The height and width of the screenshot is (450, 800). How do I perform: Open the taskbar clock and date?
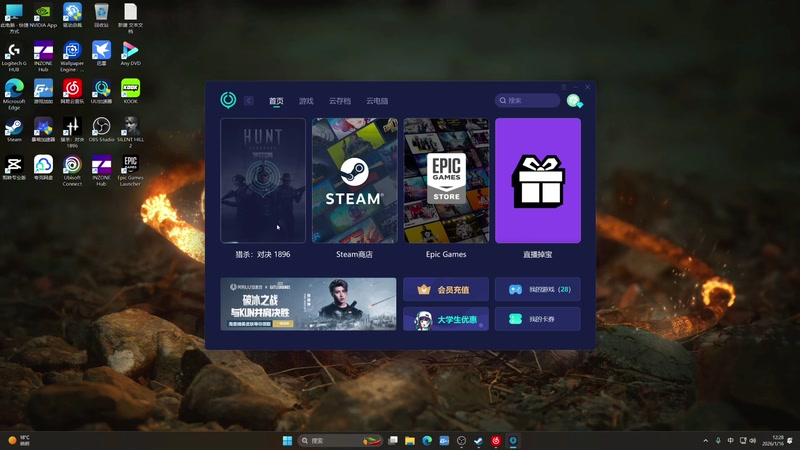coord(772,440)
